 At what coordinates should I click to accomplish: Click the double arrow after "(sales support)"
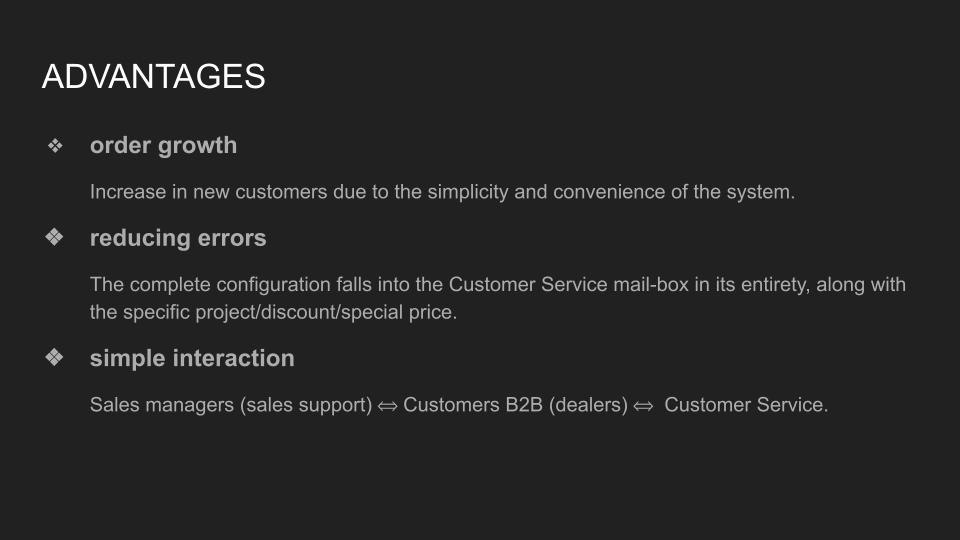click(x=387, y=406)
